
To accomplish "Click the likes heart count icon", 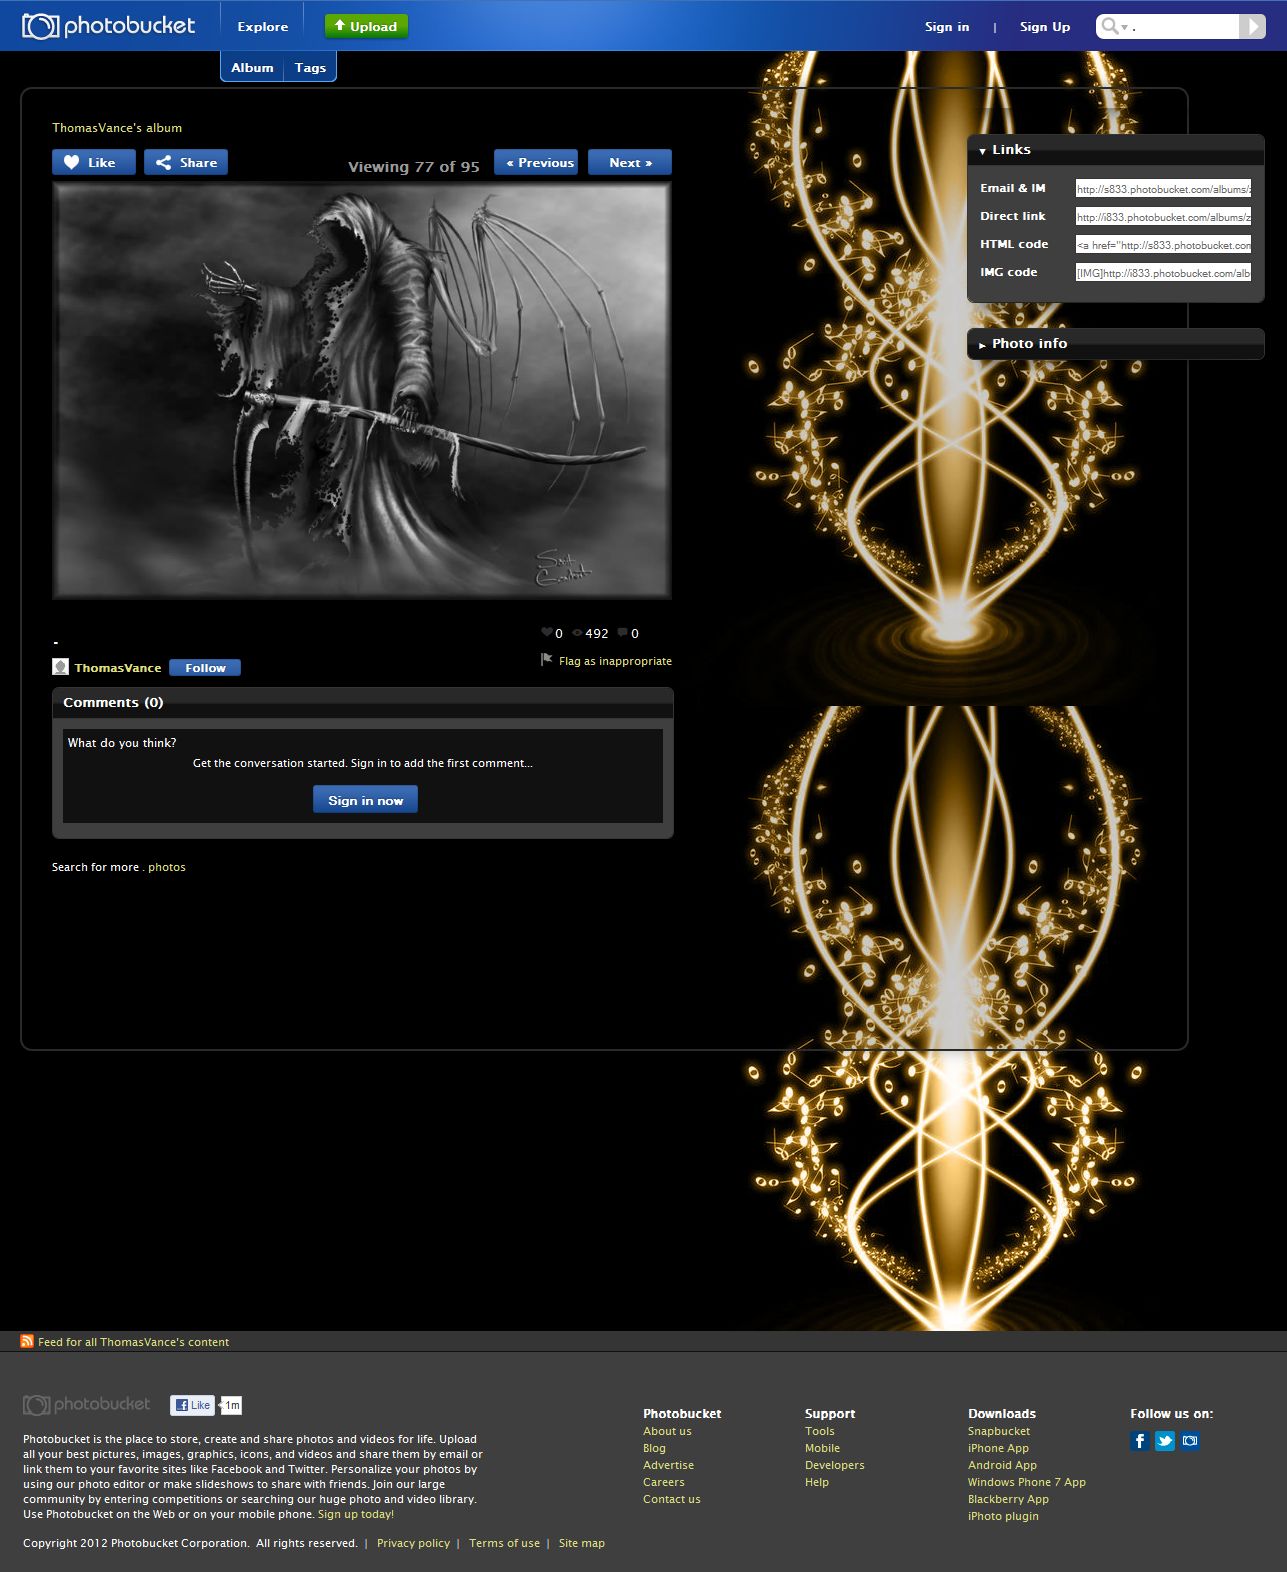I will pos(547,632).
